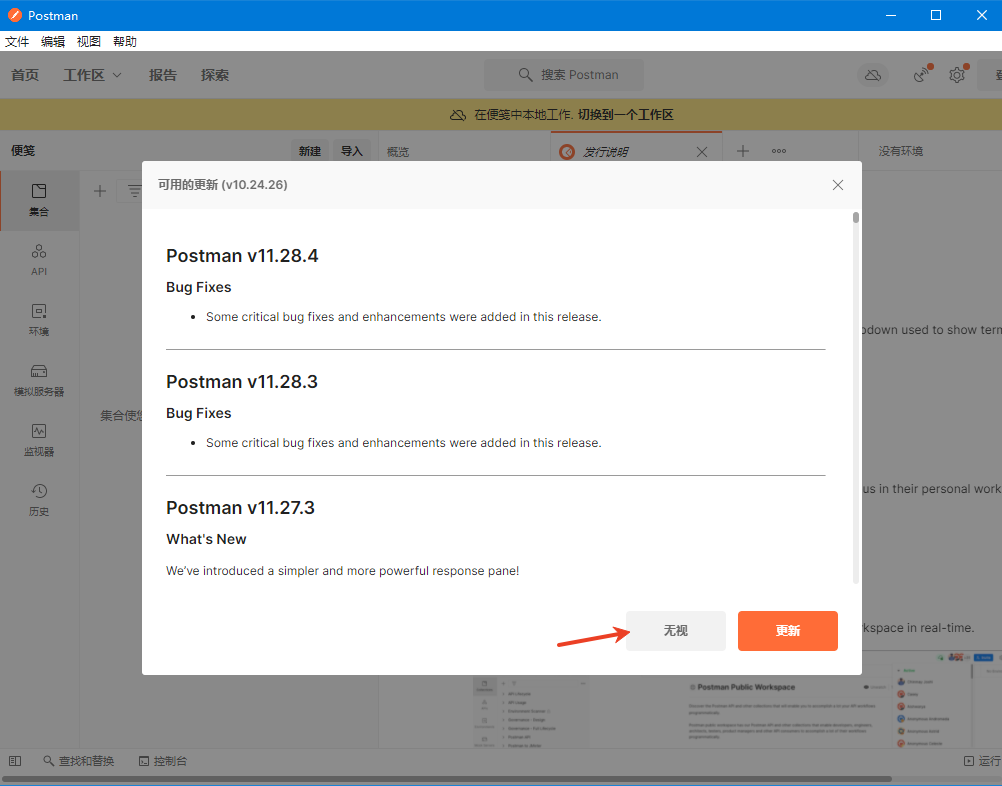This screenshot has height=786, width=1002.
Task: Open 控制台 console in status bar
Action: pos(163,761)
